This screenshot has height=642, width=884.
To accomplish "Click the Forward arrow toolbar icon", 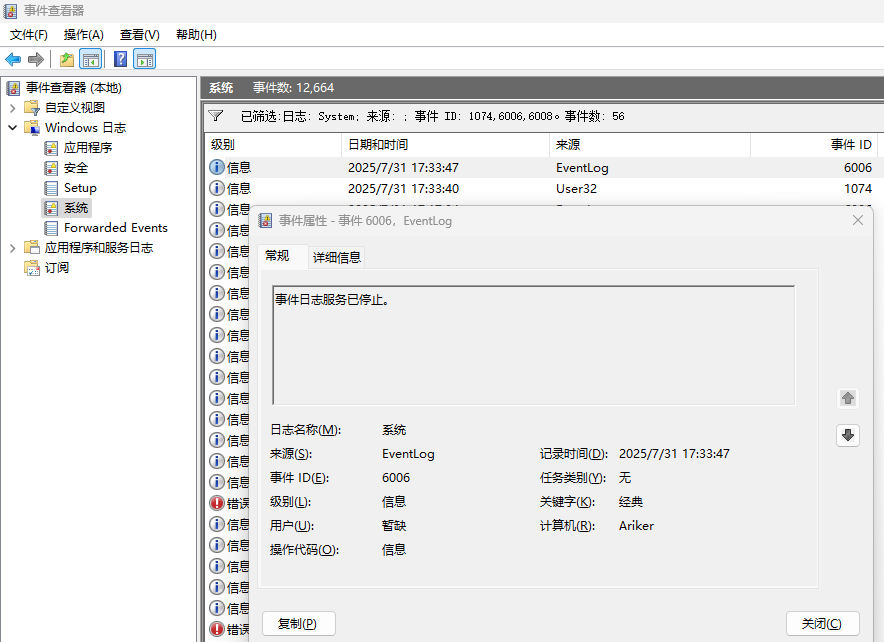I will 36,59.
